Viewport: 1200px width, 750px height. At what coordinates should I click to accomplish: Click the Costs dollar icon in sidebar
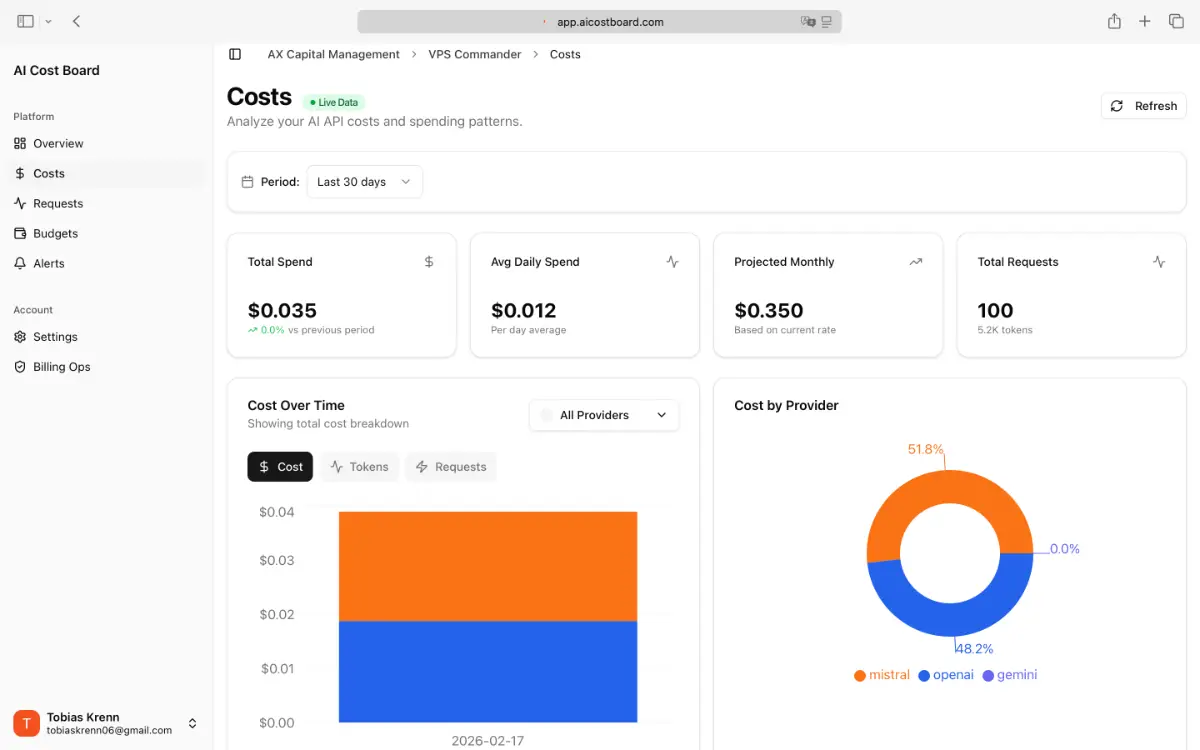coord(20,173)
